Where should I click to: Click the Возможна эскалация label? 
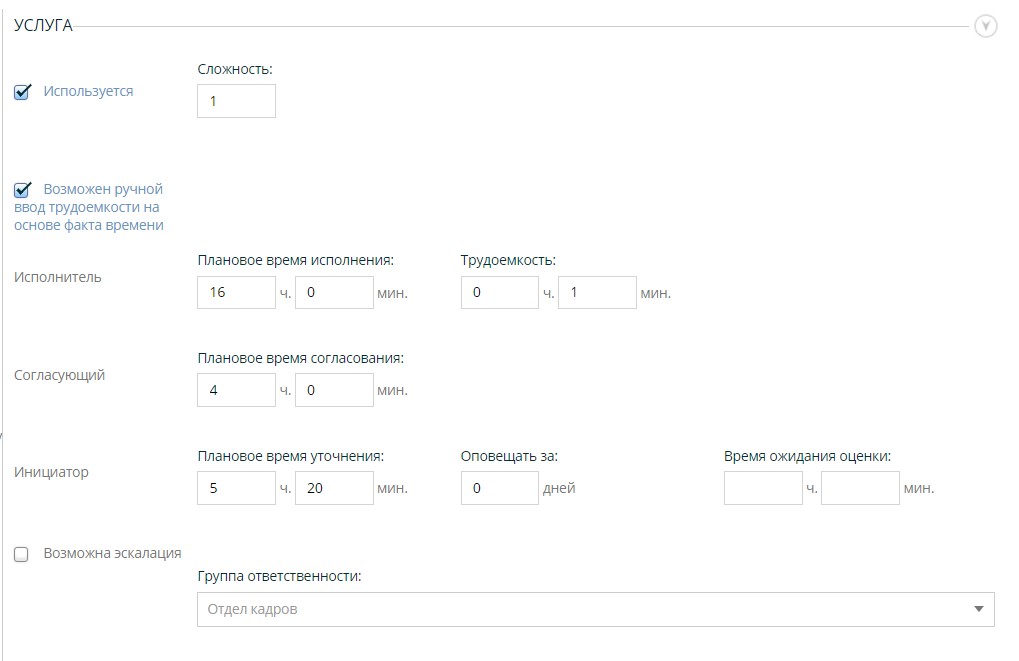click(x=112, y=553)
